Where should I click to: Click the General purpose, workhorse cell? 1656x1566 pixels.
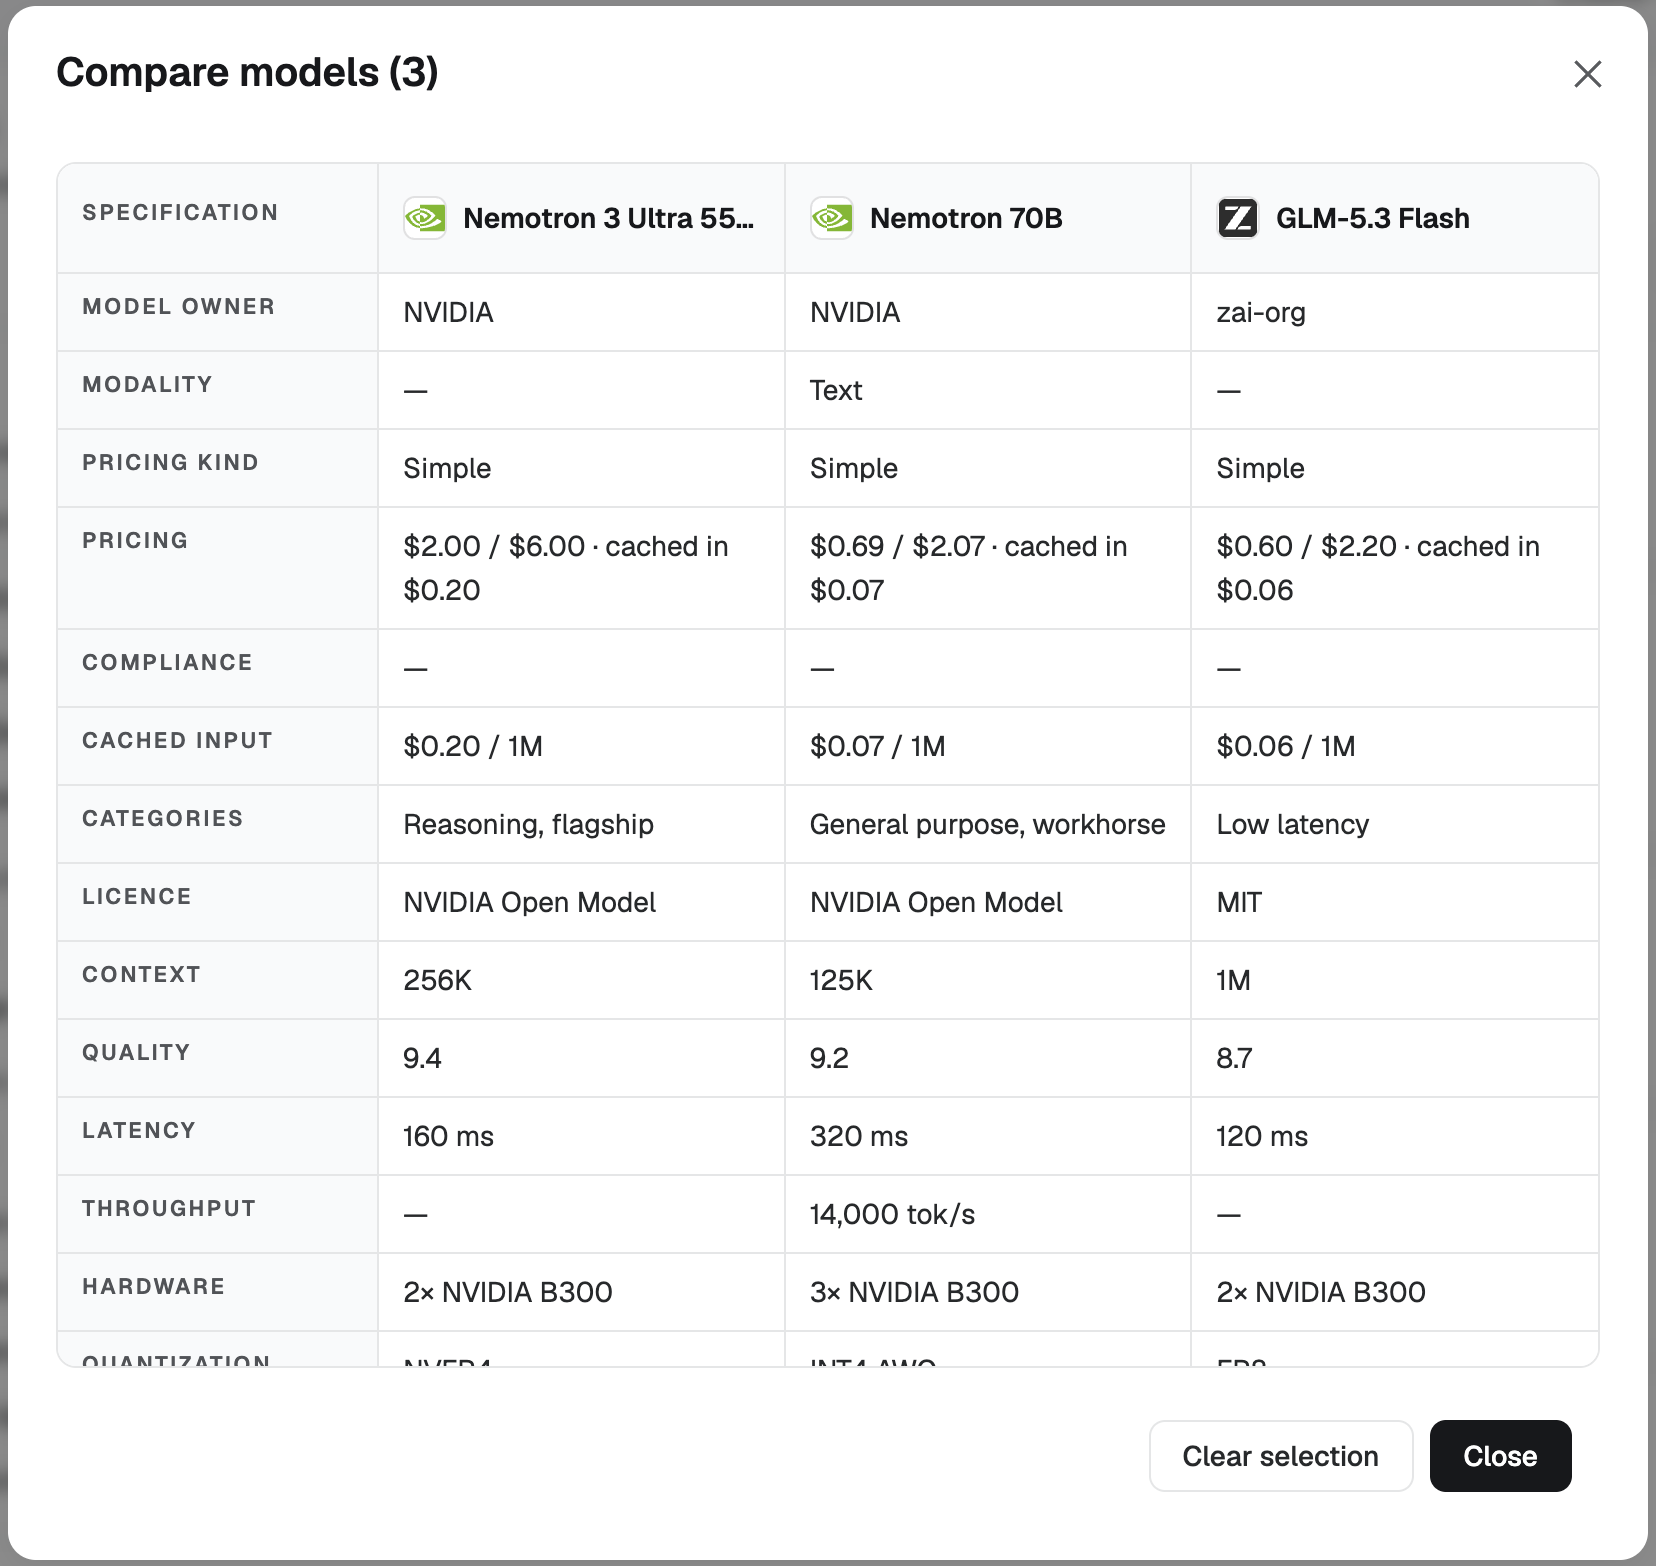pos(988,825)
